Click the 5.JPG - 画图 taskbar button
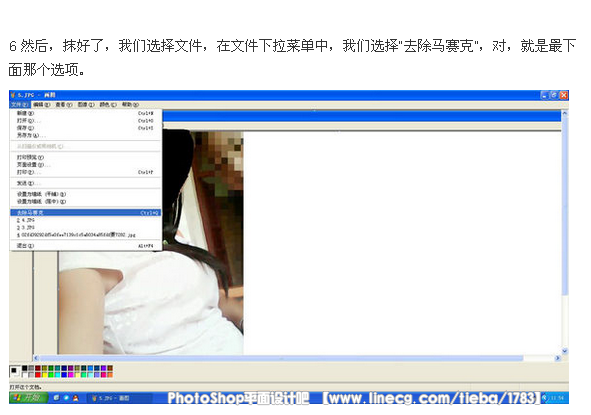Viewport: 591px width, 415px height. tap(120, 398)
